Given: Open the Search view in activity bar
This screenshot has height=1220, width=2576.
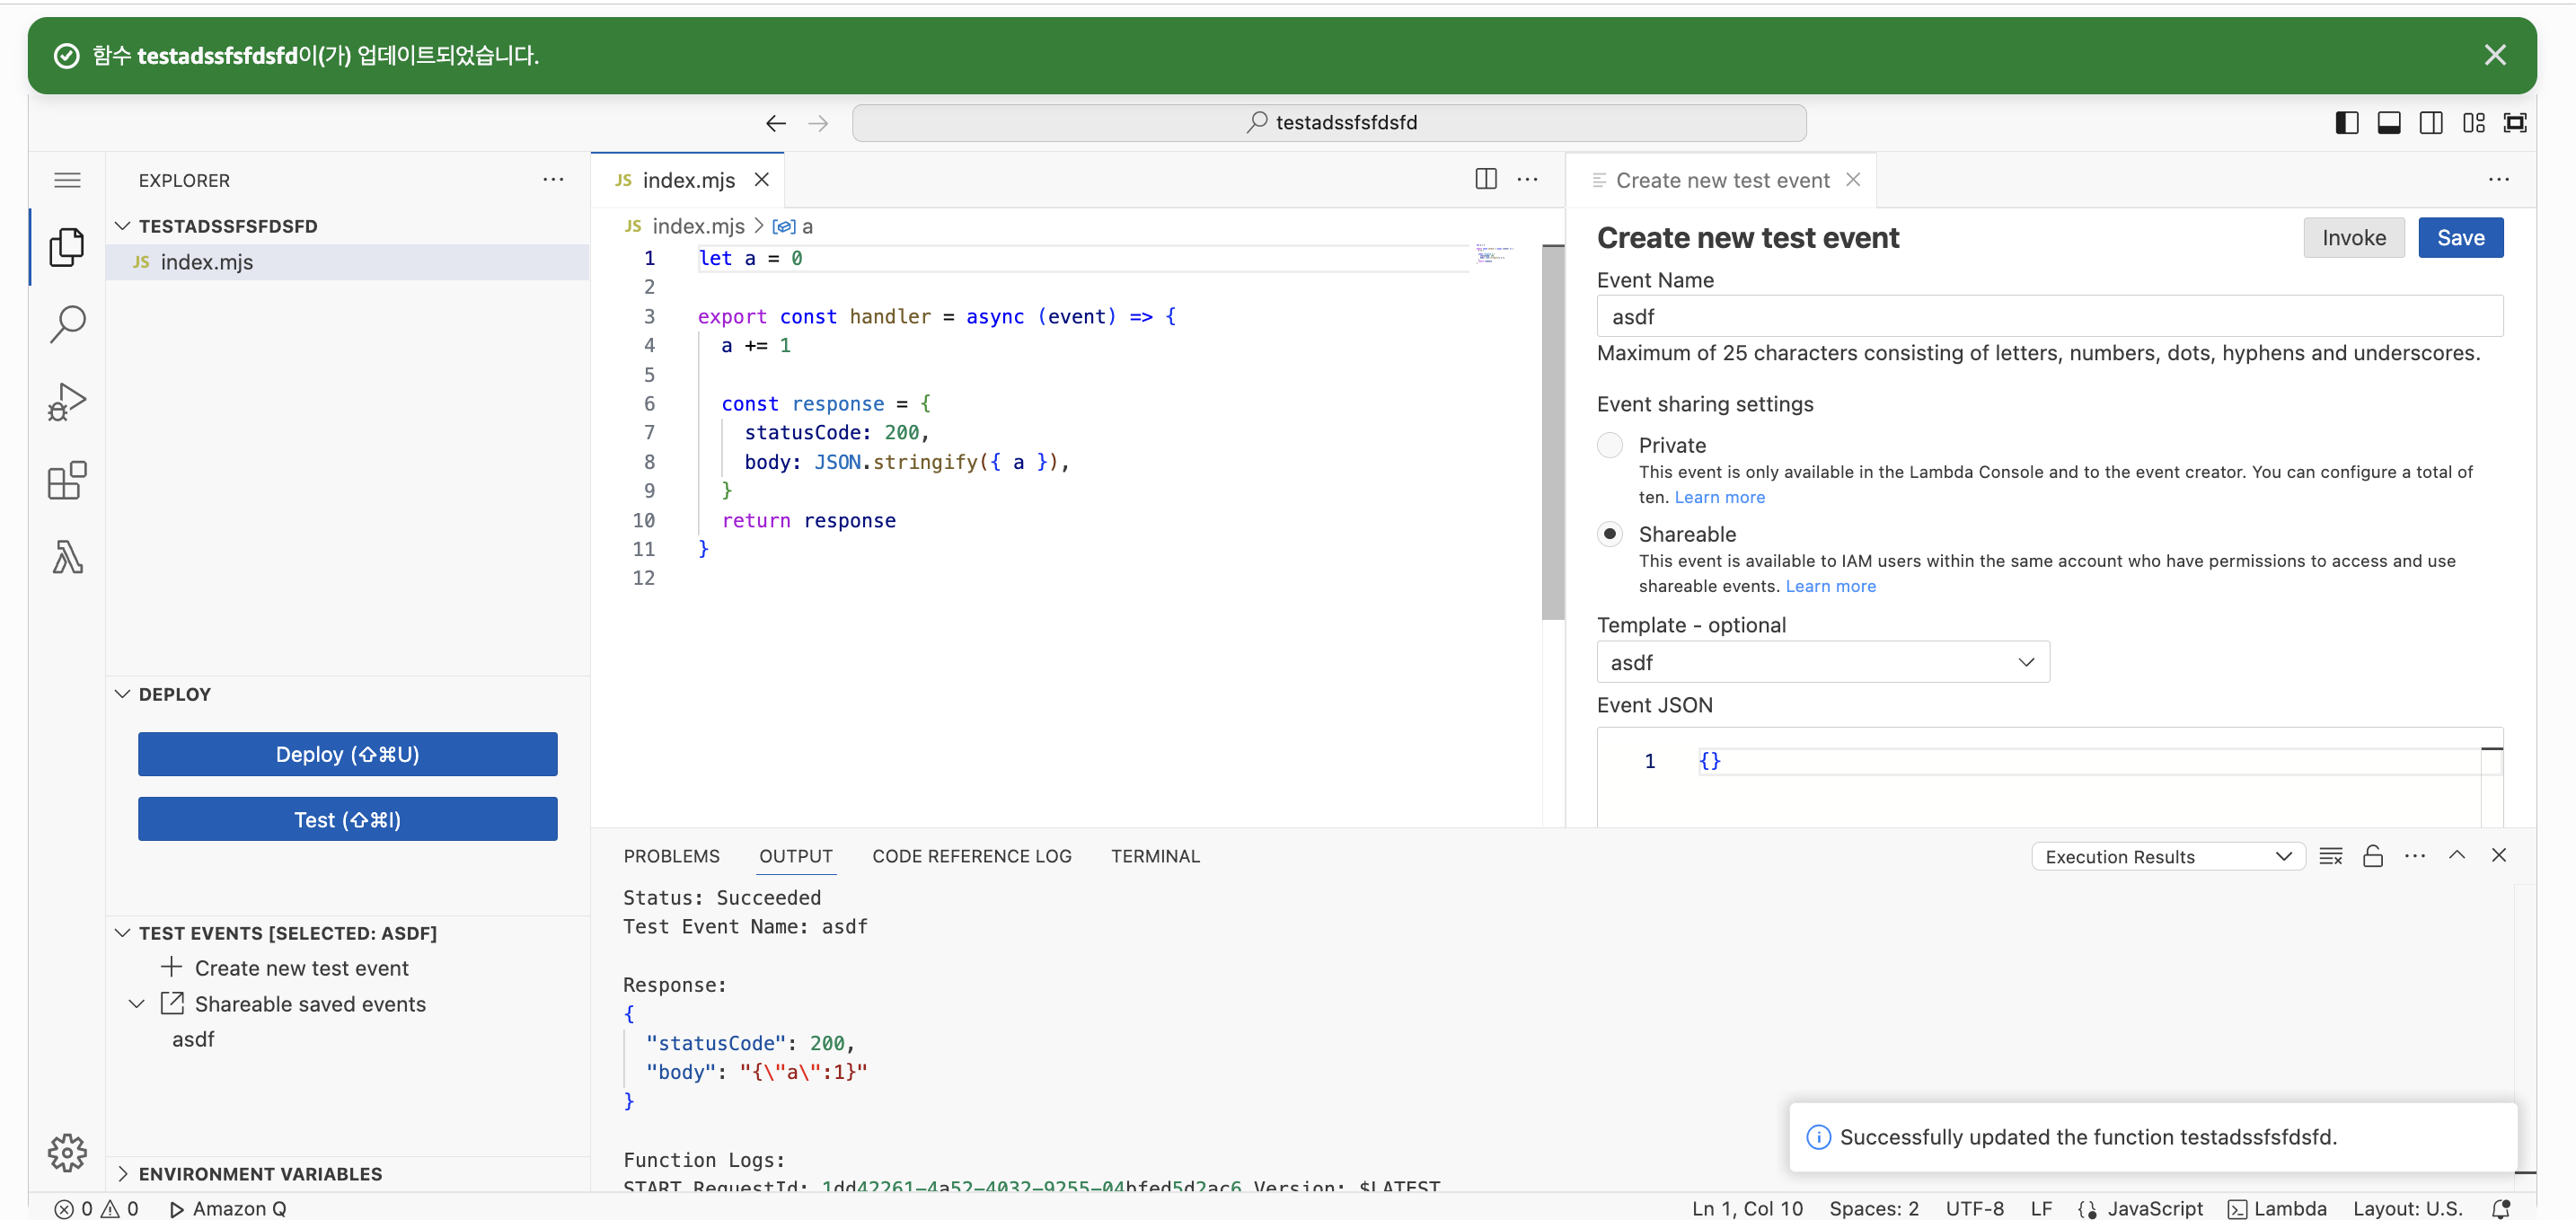Looking at the screenshot, I should (67, 324).
